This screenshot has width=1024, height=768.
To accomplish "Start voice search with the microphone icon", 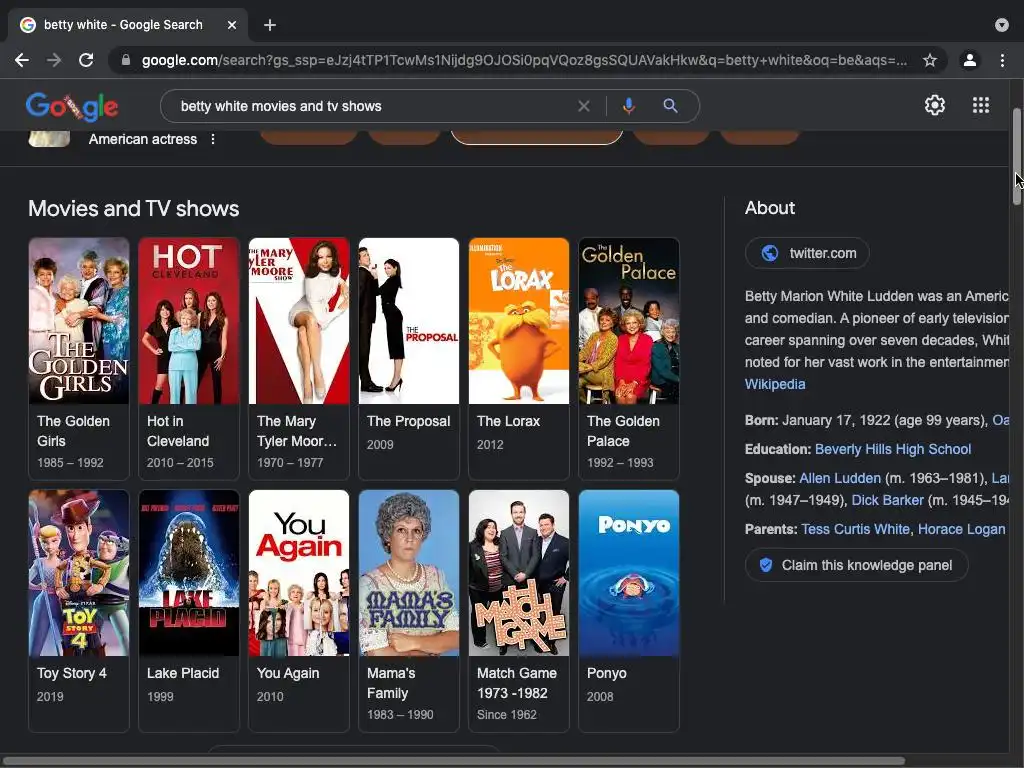I will tap(629, 106).
